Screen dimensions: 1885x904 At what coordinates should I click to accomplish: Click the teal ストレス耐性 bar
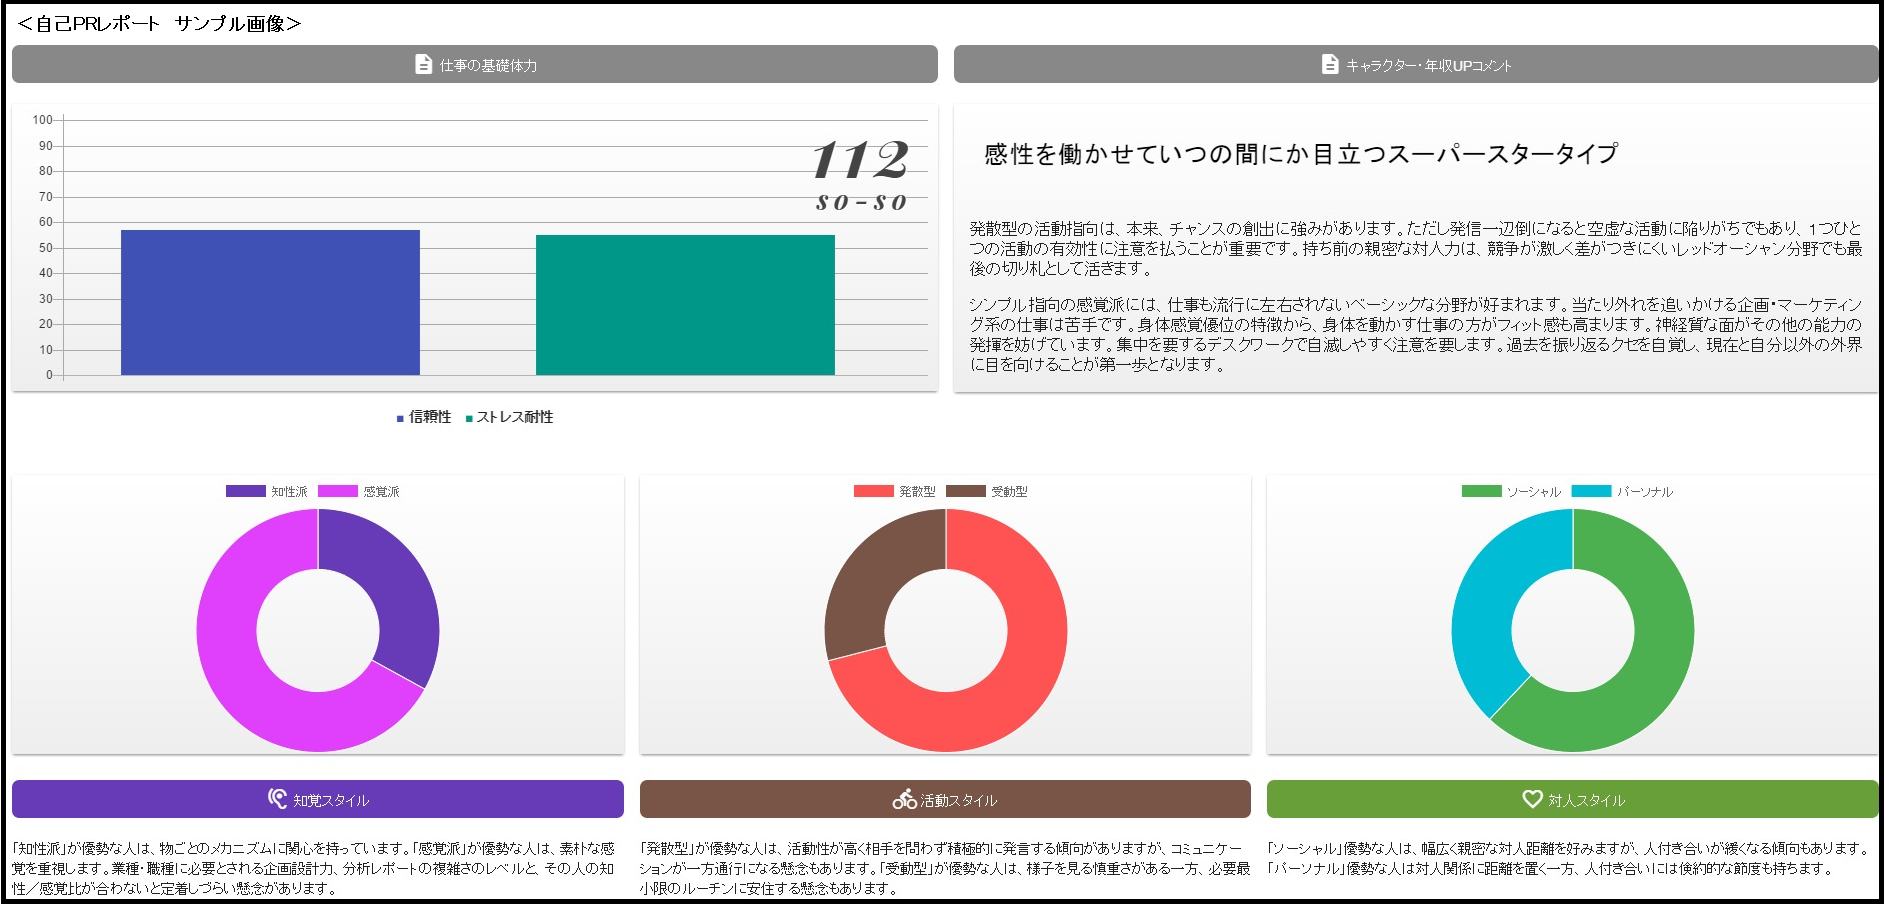[685, 305]
